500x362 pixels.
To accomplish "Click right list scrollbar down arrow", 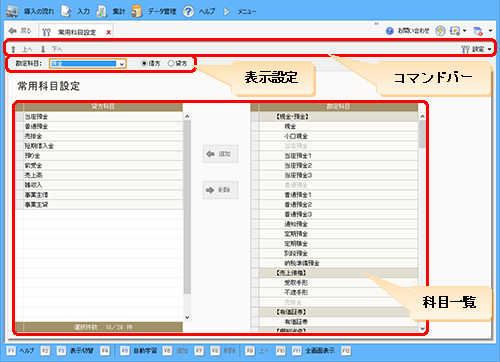I will [422, 328].
